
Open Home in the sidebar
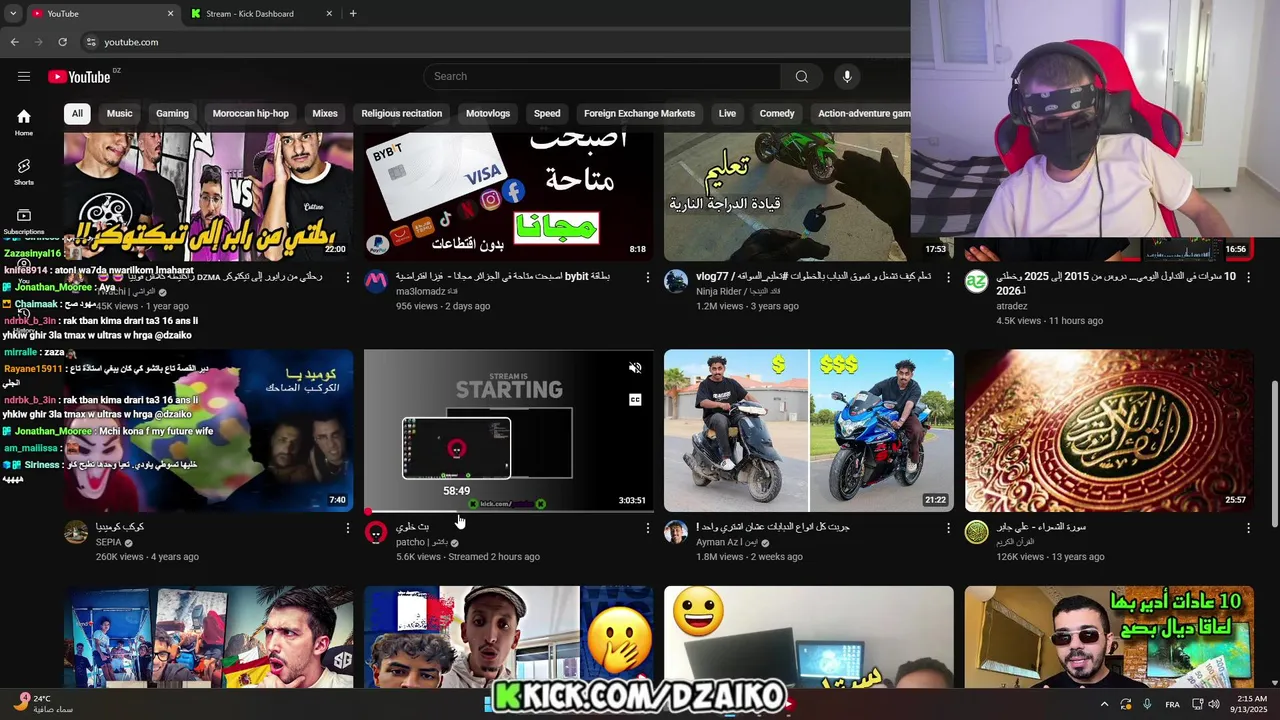tap(24, 122)
